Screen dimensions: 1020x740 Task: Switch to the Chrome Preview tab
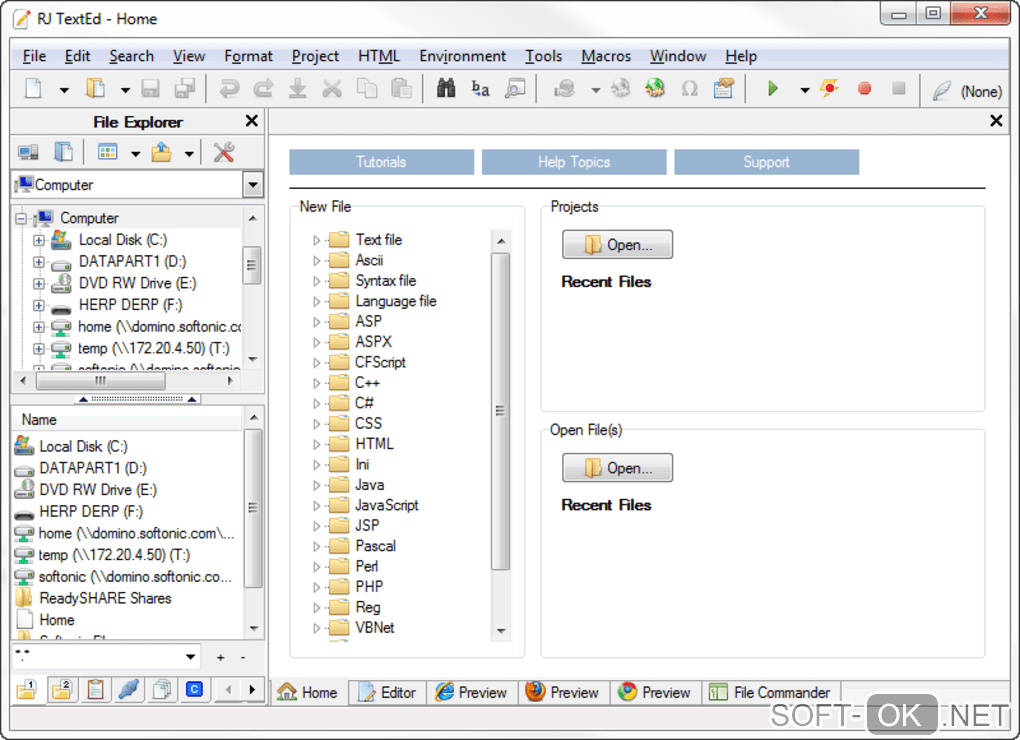click(x=655, y=693)
